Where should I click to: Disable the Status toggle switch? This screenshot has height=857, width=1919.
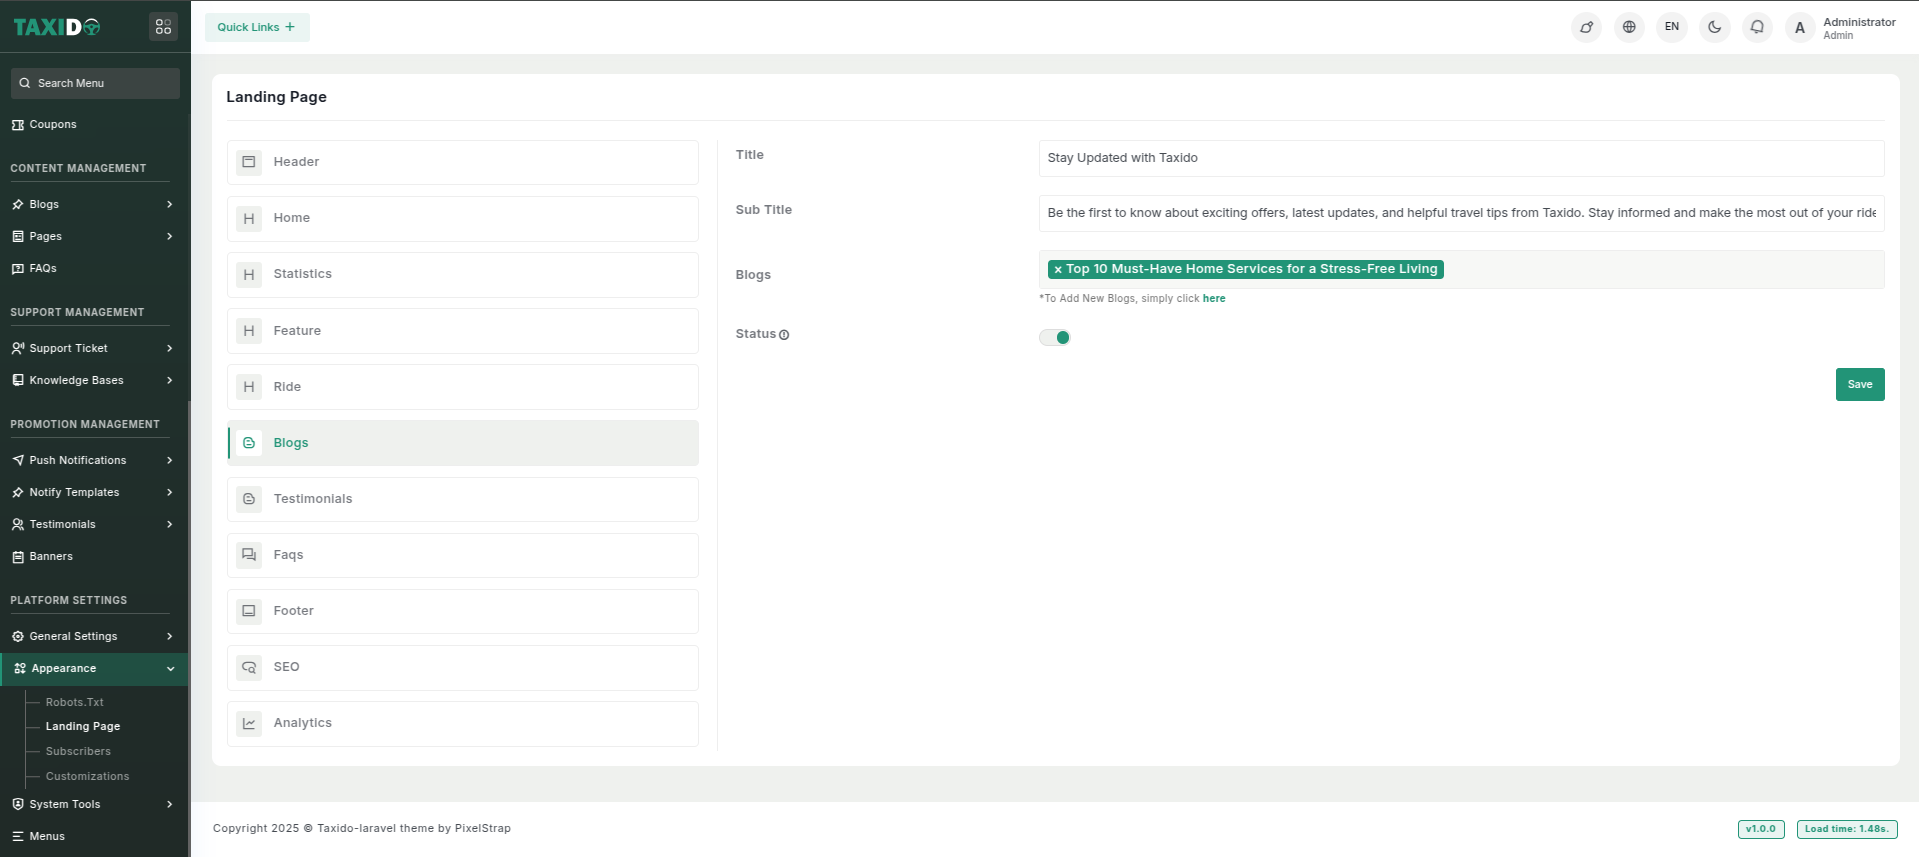pyautogui.click(x=1055, y=338)
